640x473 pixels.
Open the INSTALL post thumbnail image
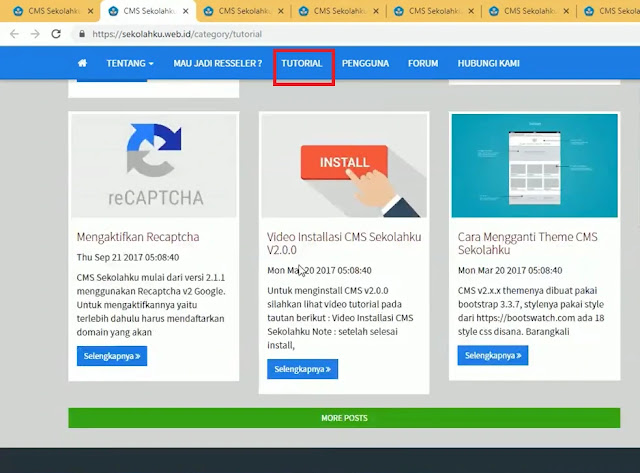(344, 166)
